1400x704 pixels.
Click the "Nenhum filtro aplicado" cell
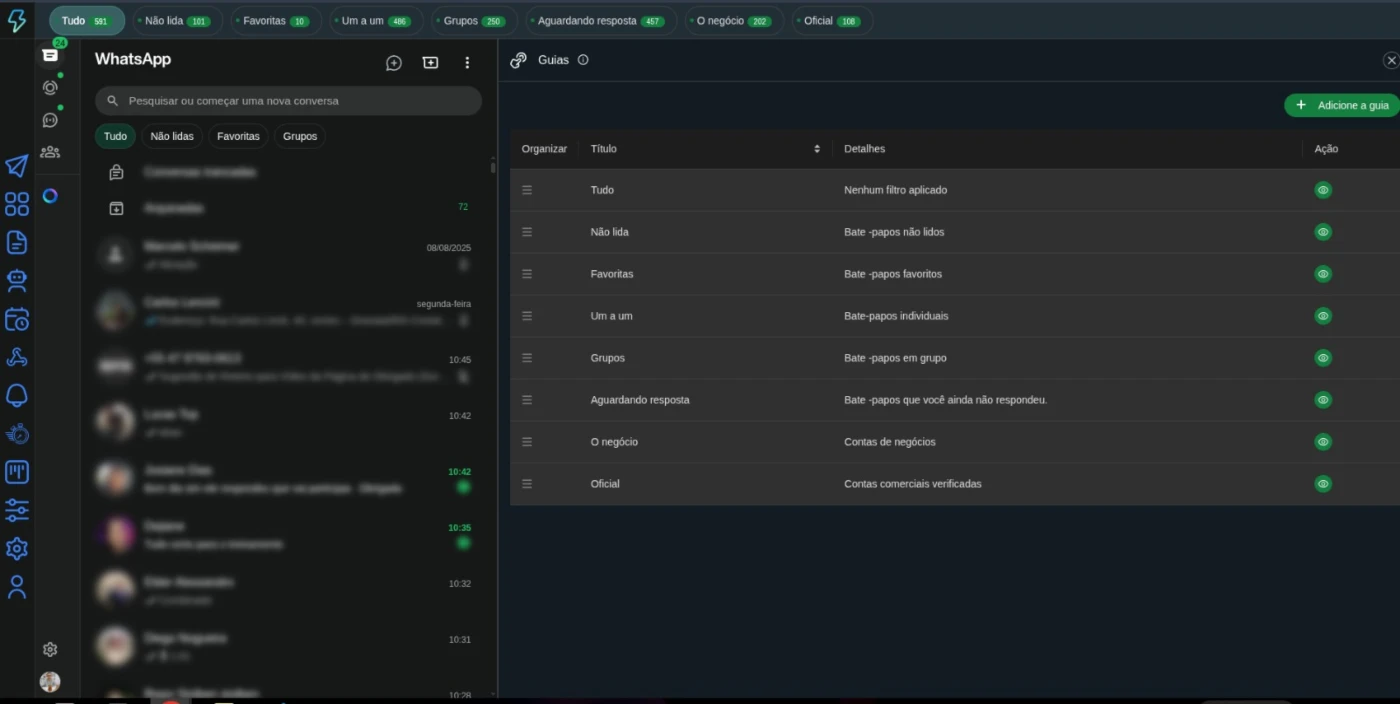[895, 190]
